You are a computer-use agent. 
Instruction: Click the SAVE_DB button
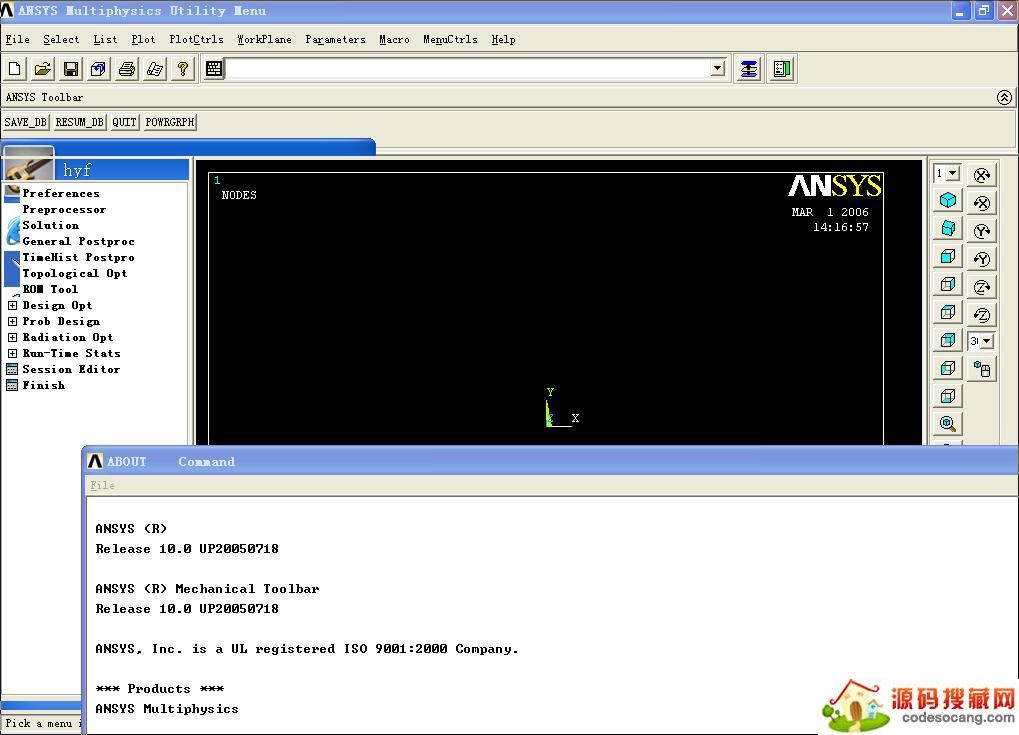click(x=25, y=122)
